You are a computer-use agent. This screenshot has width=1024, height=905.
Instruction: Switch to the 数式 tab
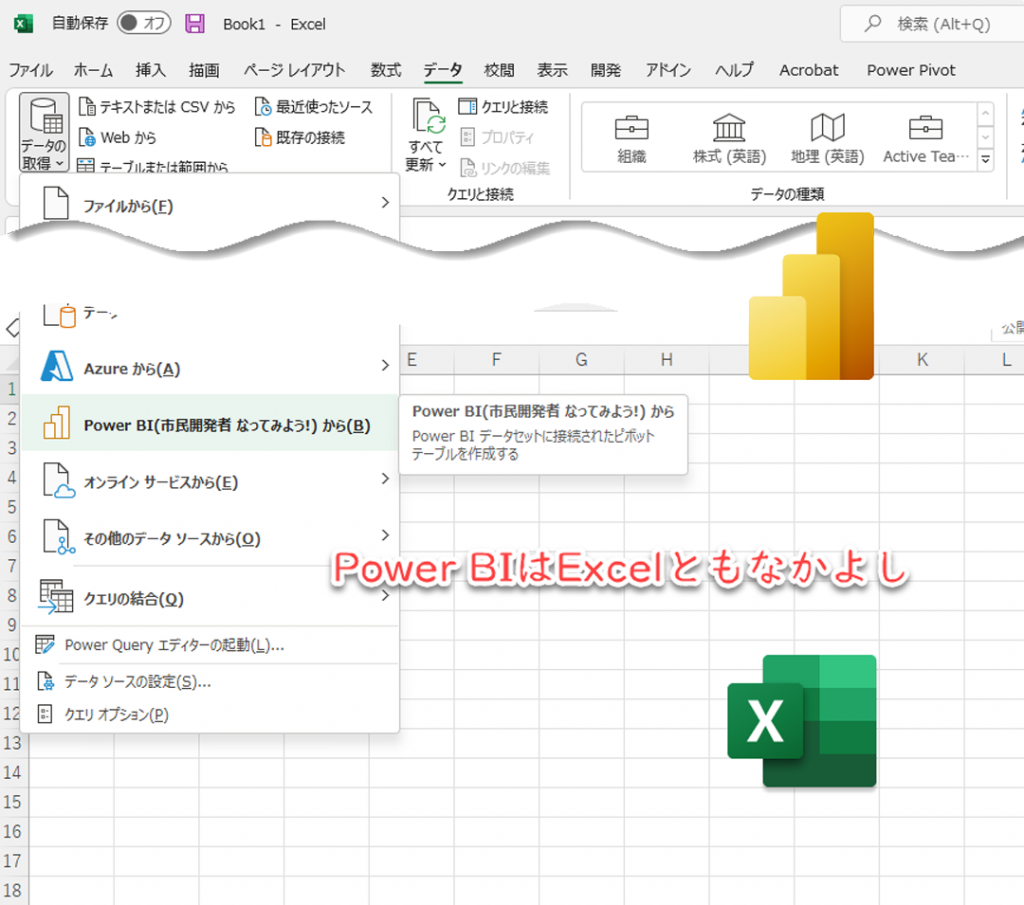pyautogui.click(x=386, y=70)
